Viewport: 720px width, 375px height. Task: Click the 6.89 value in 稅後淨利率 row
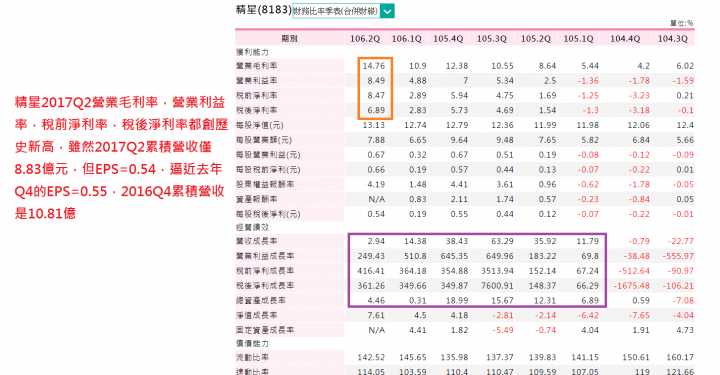[376, 110]
